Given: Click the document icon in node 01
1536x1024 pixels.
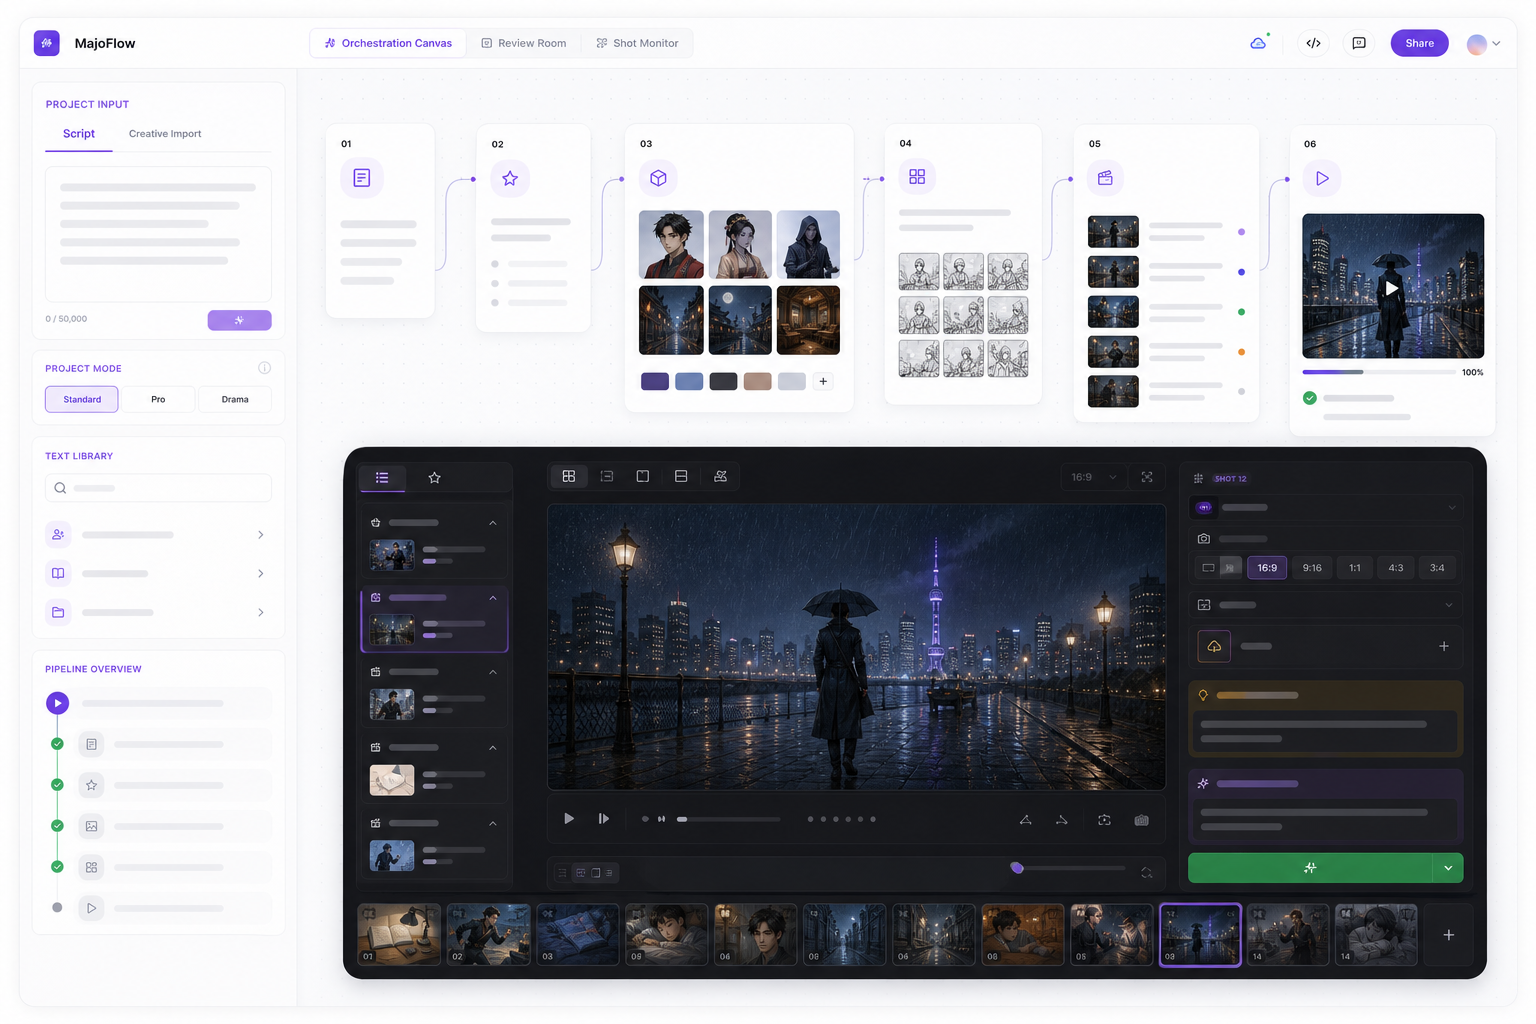Looking at the screenshot, I should click(362, 178).
